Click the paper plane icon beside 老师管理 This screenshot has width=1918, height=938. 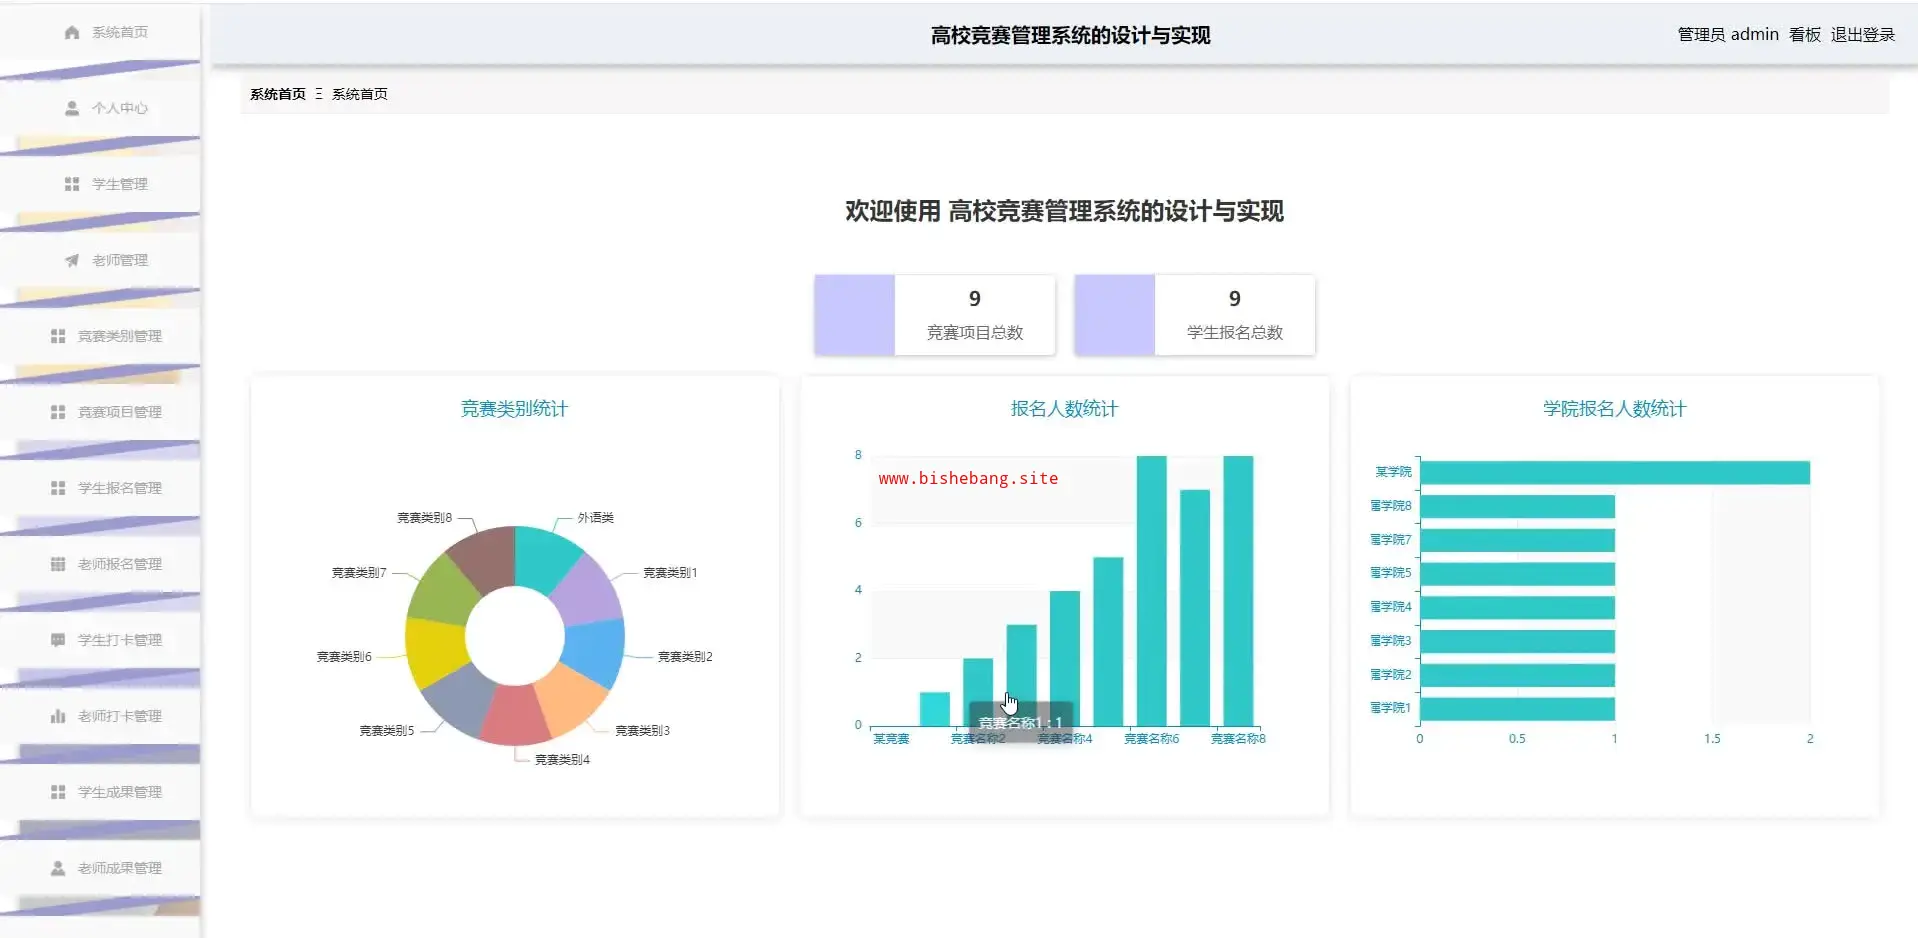pos(72,260)
